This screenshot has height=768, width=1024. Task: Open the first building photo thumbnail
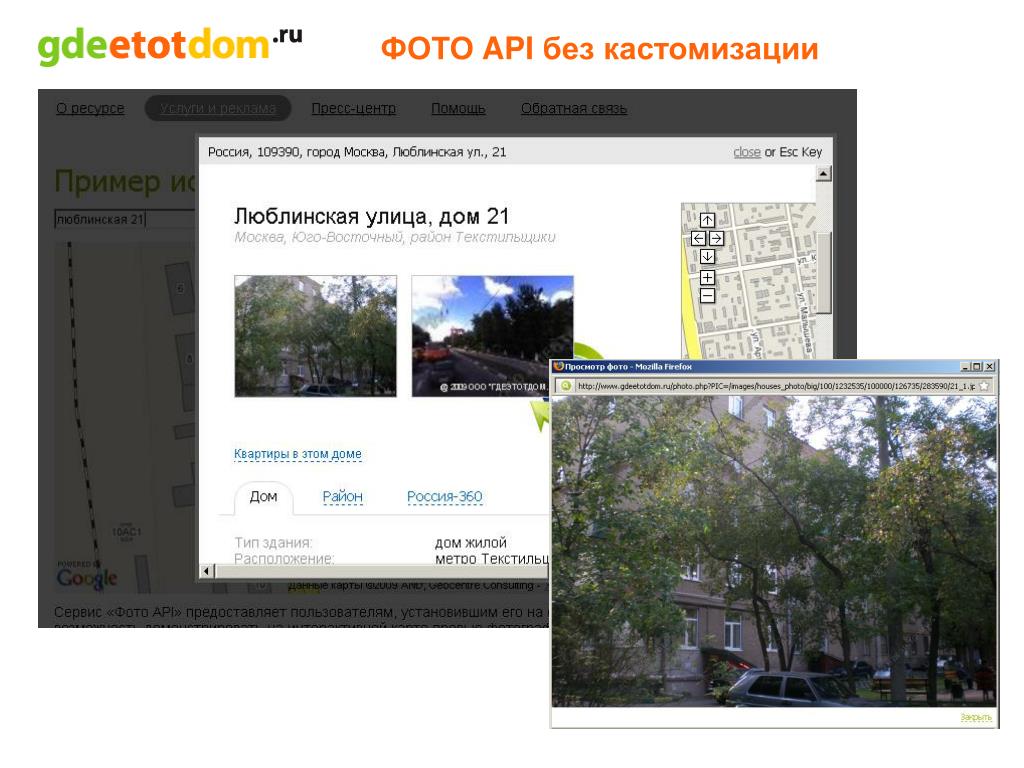point(315,336)
